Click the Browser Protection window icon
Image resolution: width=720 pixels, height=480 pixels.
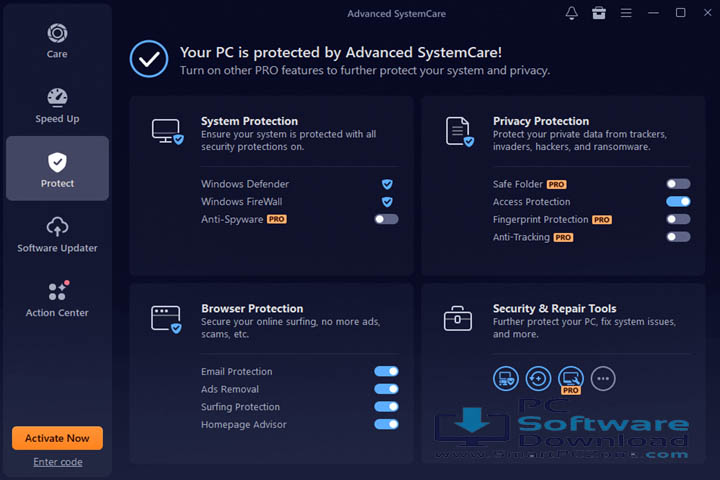point(166,319)
